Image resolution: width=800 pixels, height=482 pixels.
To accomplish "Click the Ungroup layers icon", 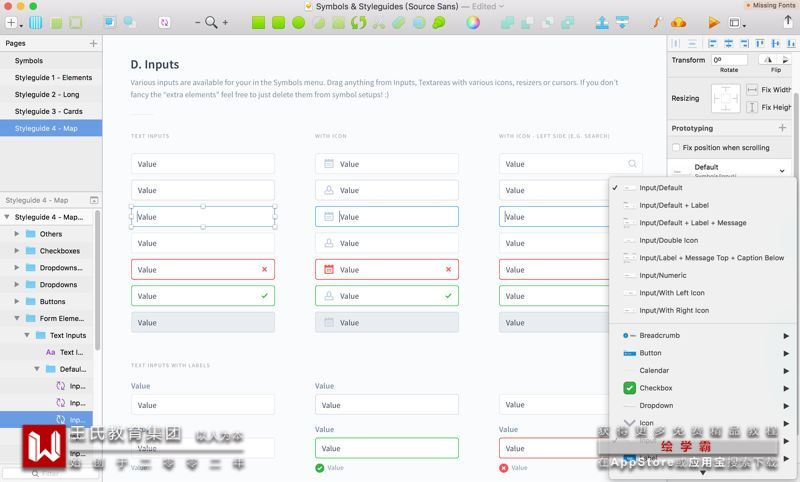I will click(x=76, y=22).
